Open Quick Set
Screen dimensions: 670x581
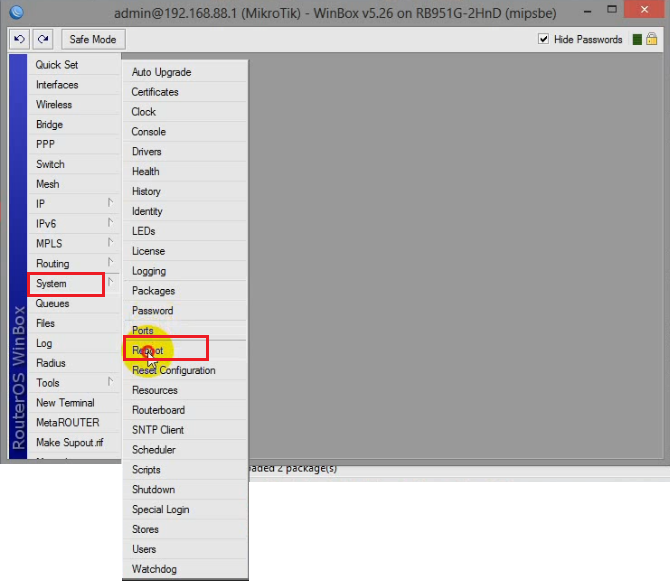coord(73,65)
